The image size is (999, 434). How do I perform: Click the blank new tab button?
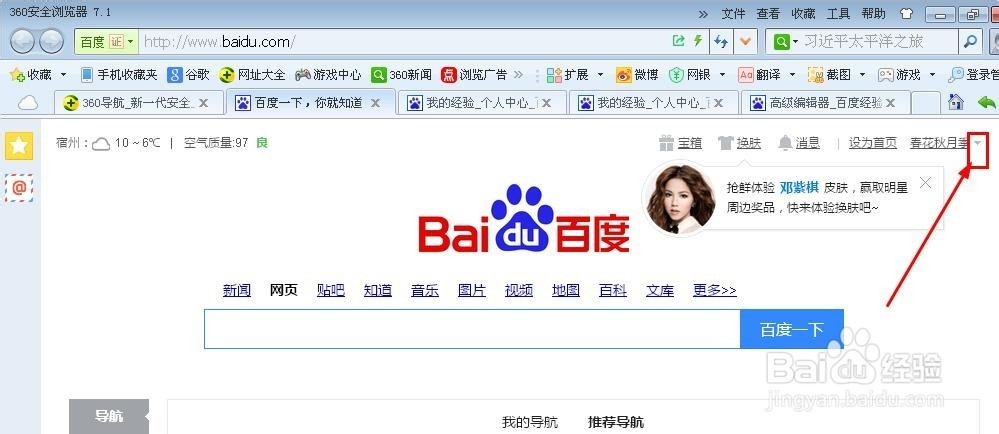[926, 103]
